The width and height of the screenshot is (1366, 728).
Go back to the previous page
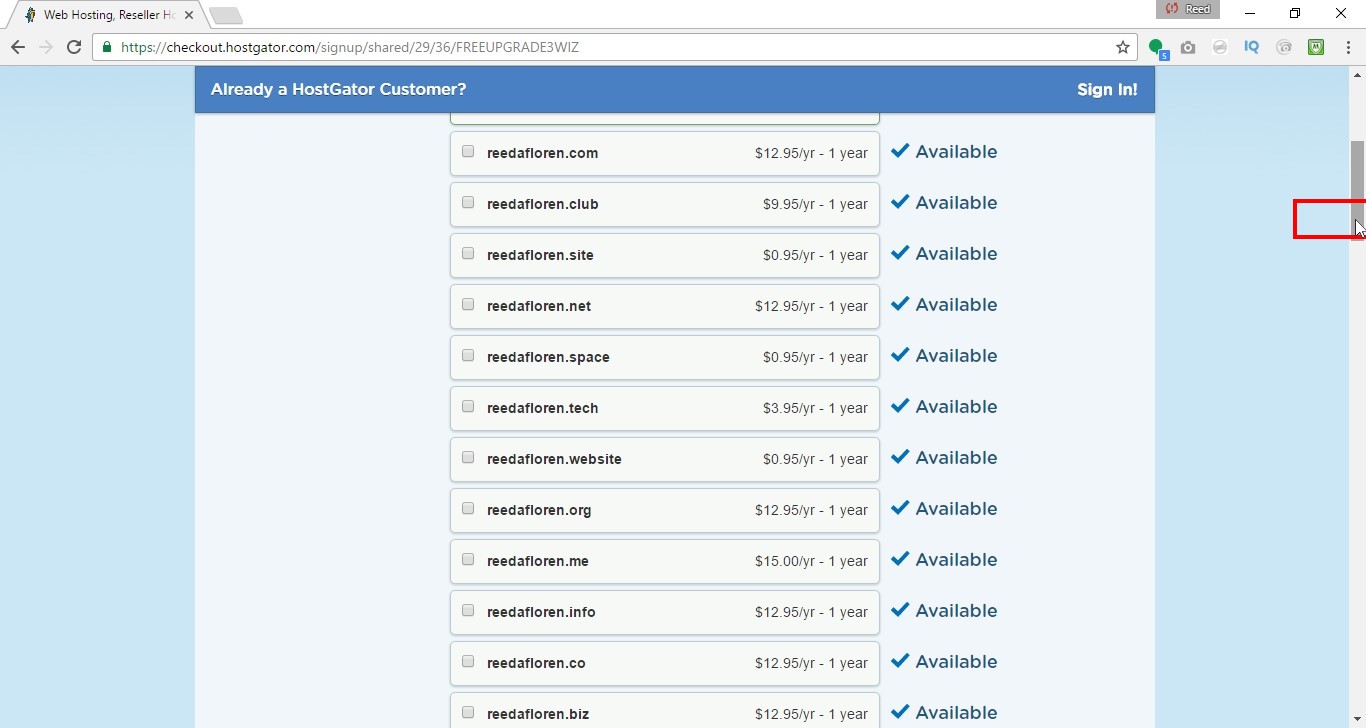coord(17,47)
